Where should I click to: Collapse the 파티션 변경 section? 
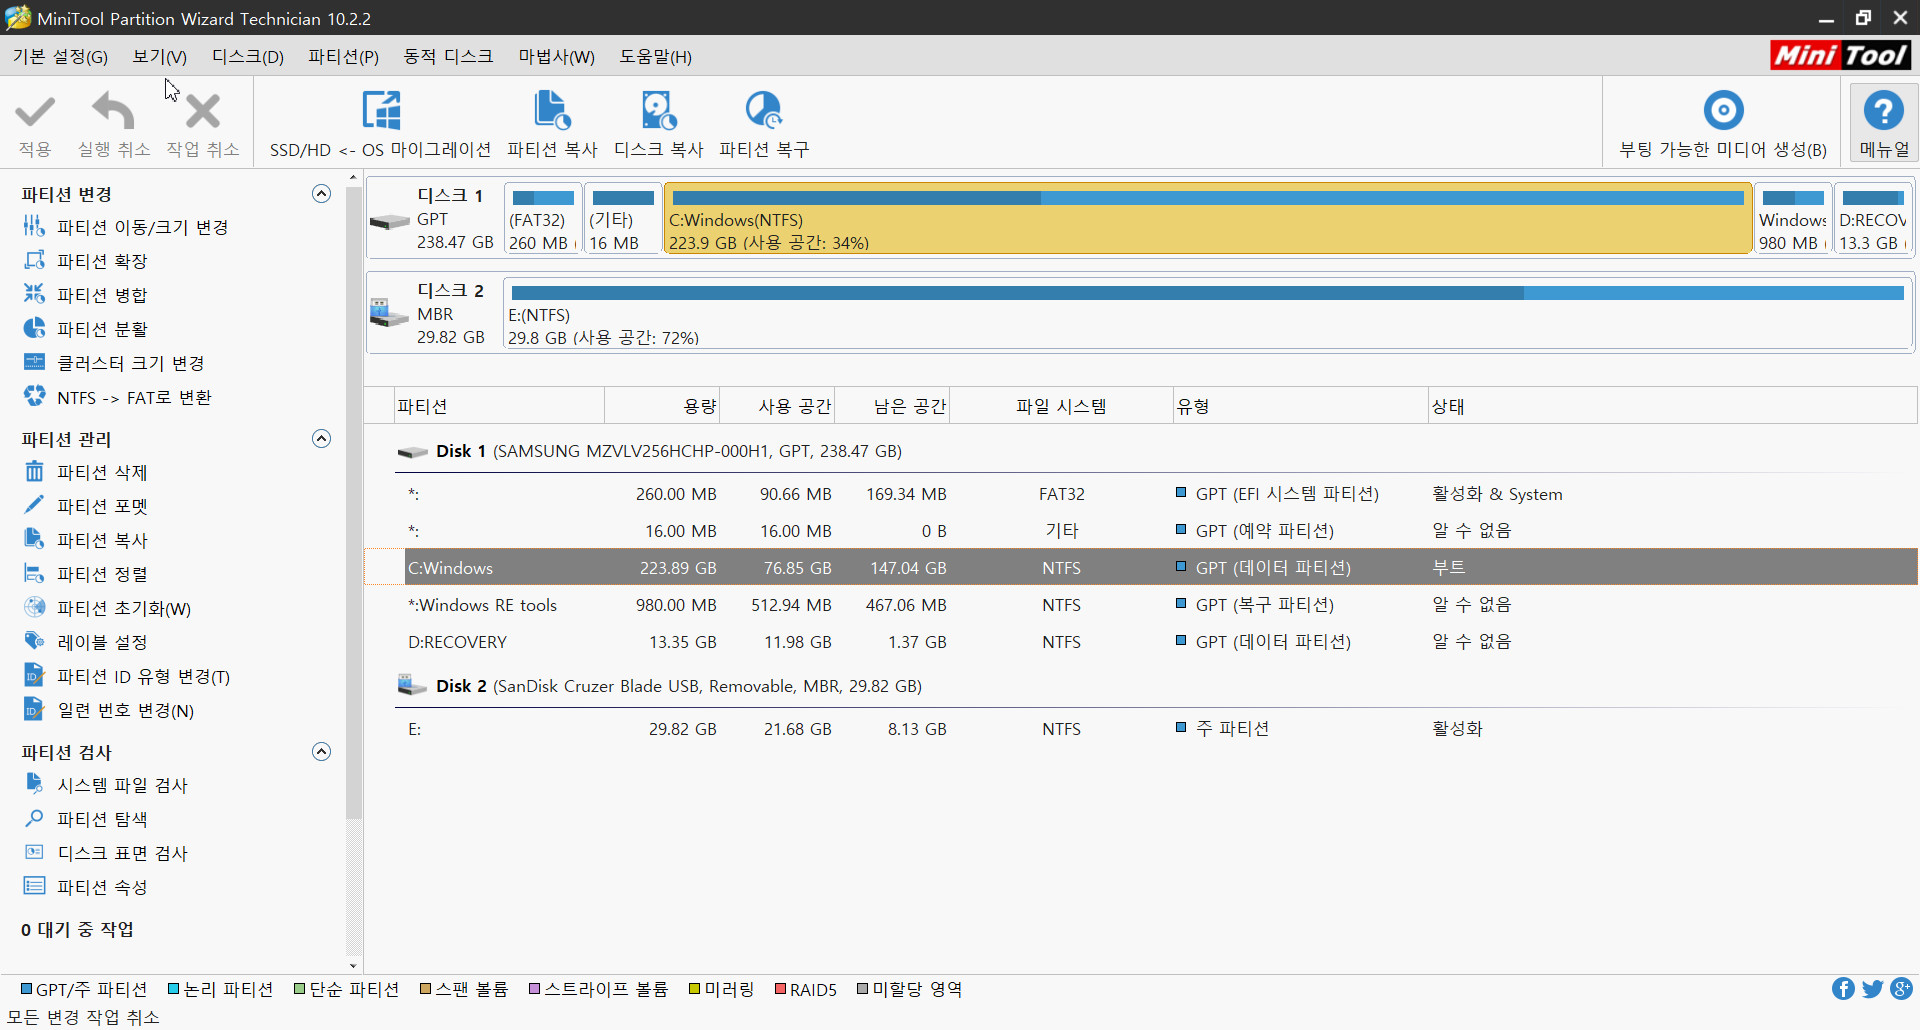tap(321, 194)
